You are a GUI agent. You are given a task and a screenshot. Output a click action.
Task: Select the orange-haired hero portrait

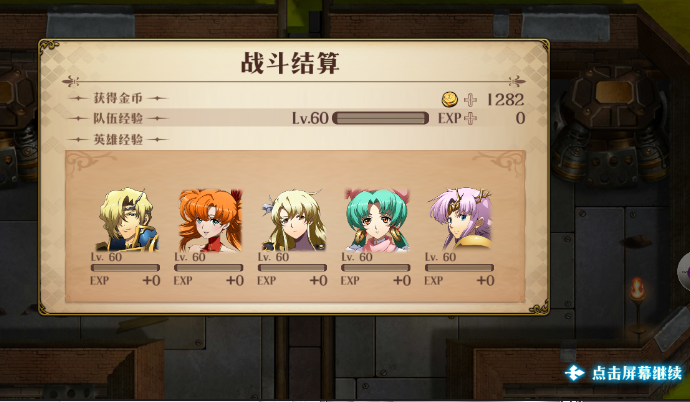[210, 220]
